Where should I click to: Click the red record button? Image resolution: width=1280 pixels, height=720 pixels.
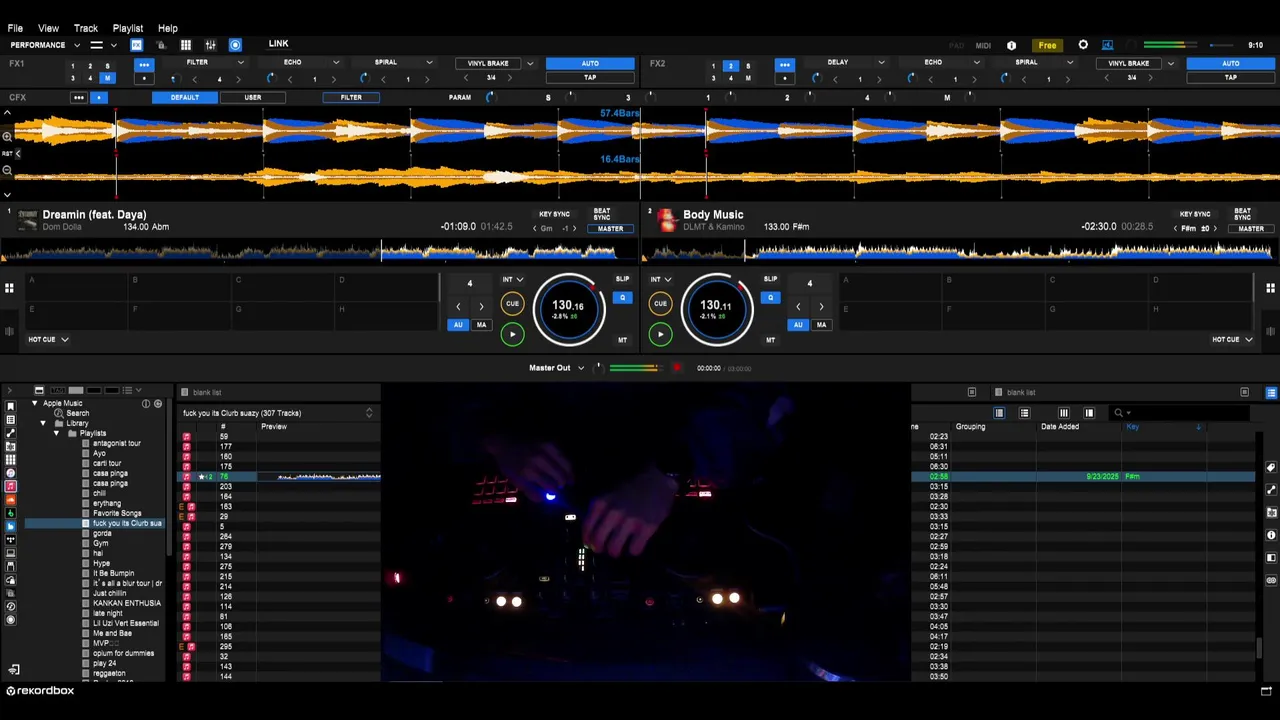click(x=677, y=368)
